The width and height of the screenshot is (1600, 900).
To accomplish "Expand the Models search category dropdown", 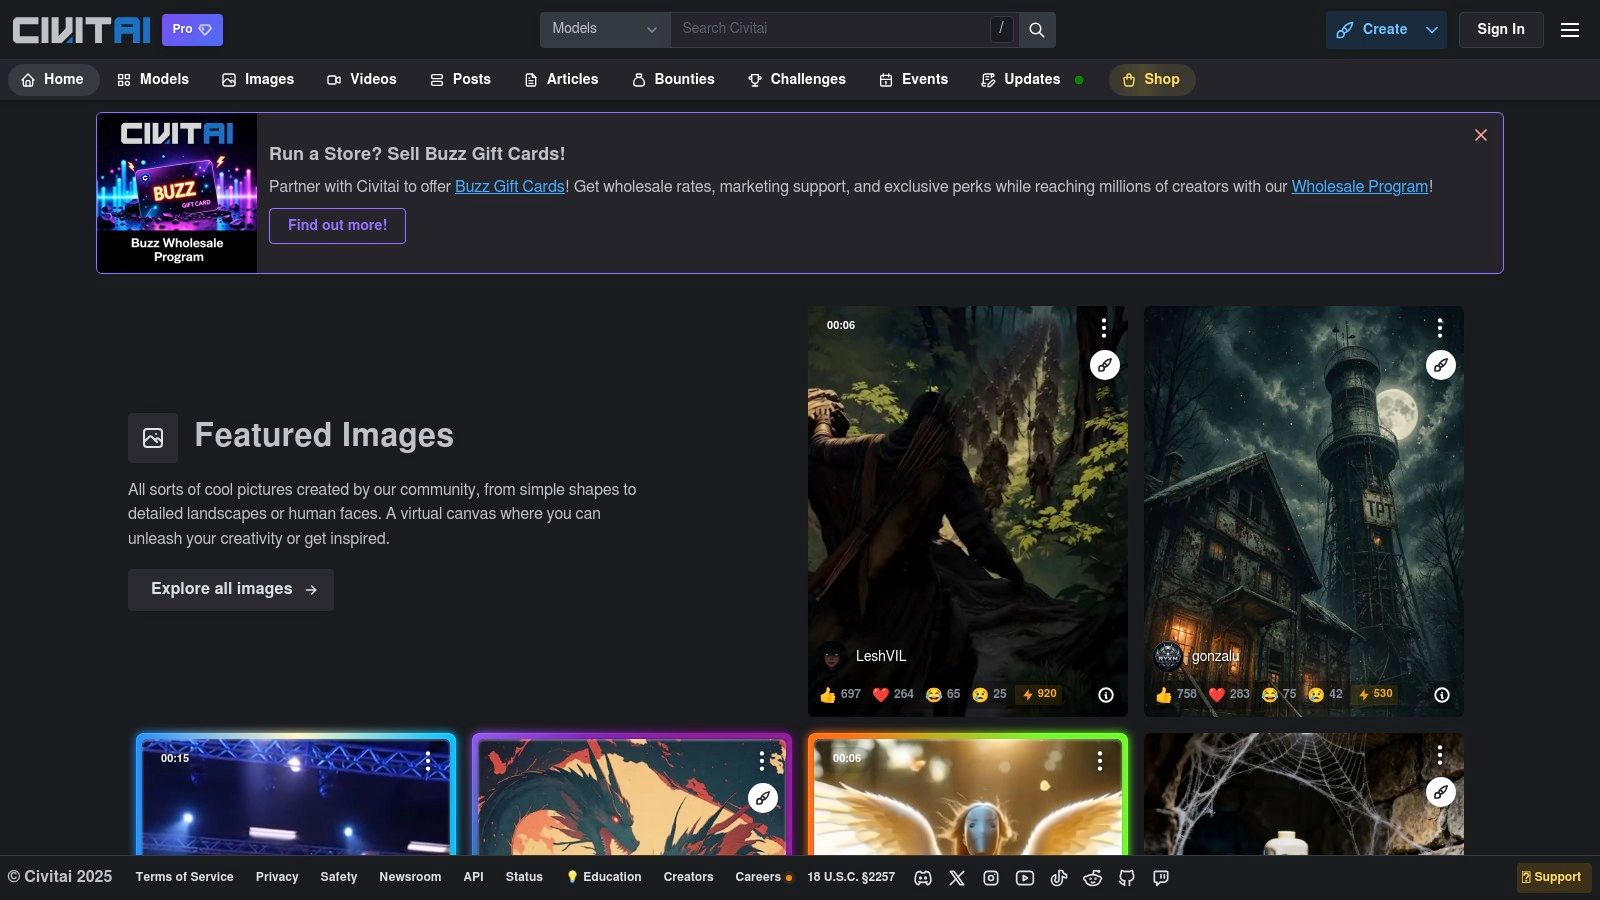I will tap(605, 29).
